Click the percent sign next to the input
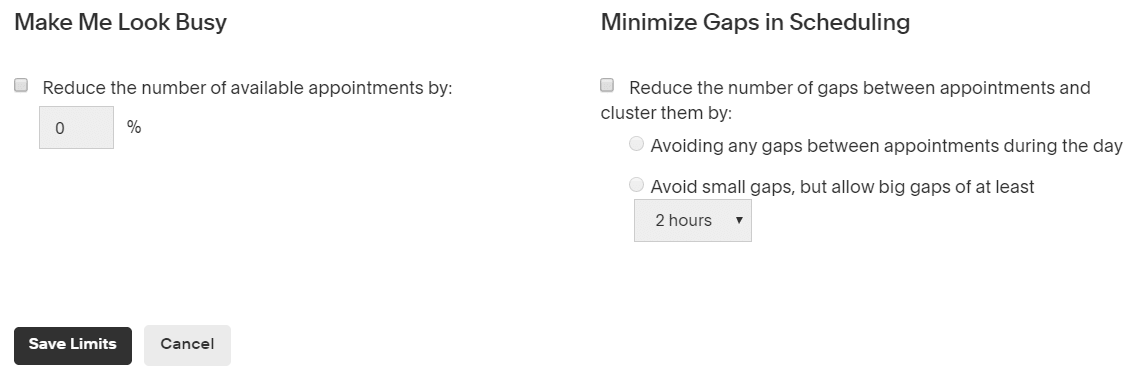The height and width of the screenshot is (381, 1143). point(134,127)
